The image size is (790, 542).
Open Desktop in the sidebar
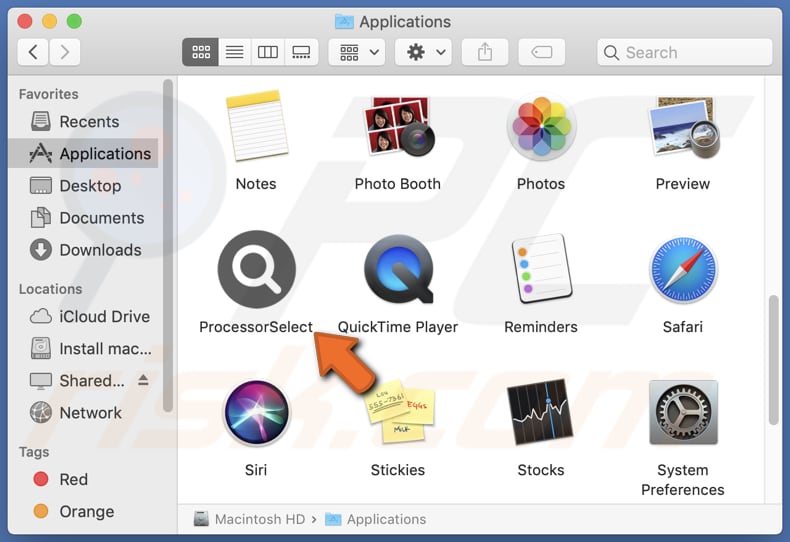(84, 185)
